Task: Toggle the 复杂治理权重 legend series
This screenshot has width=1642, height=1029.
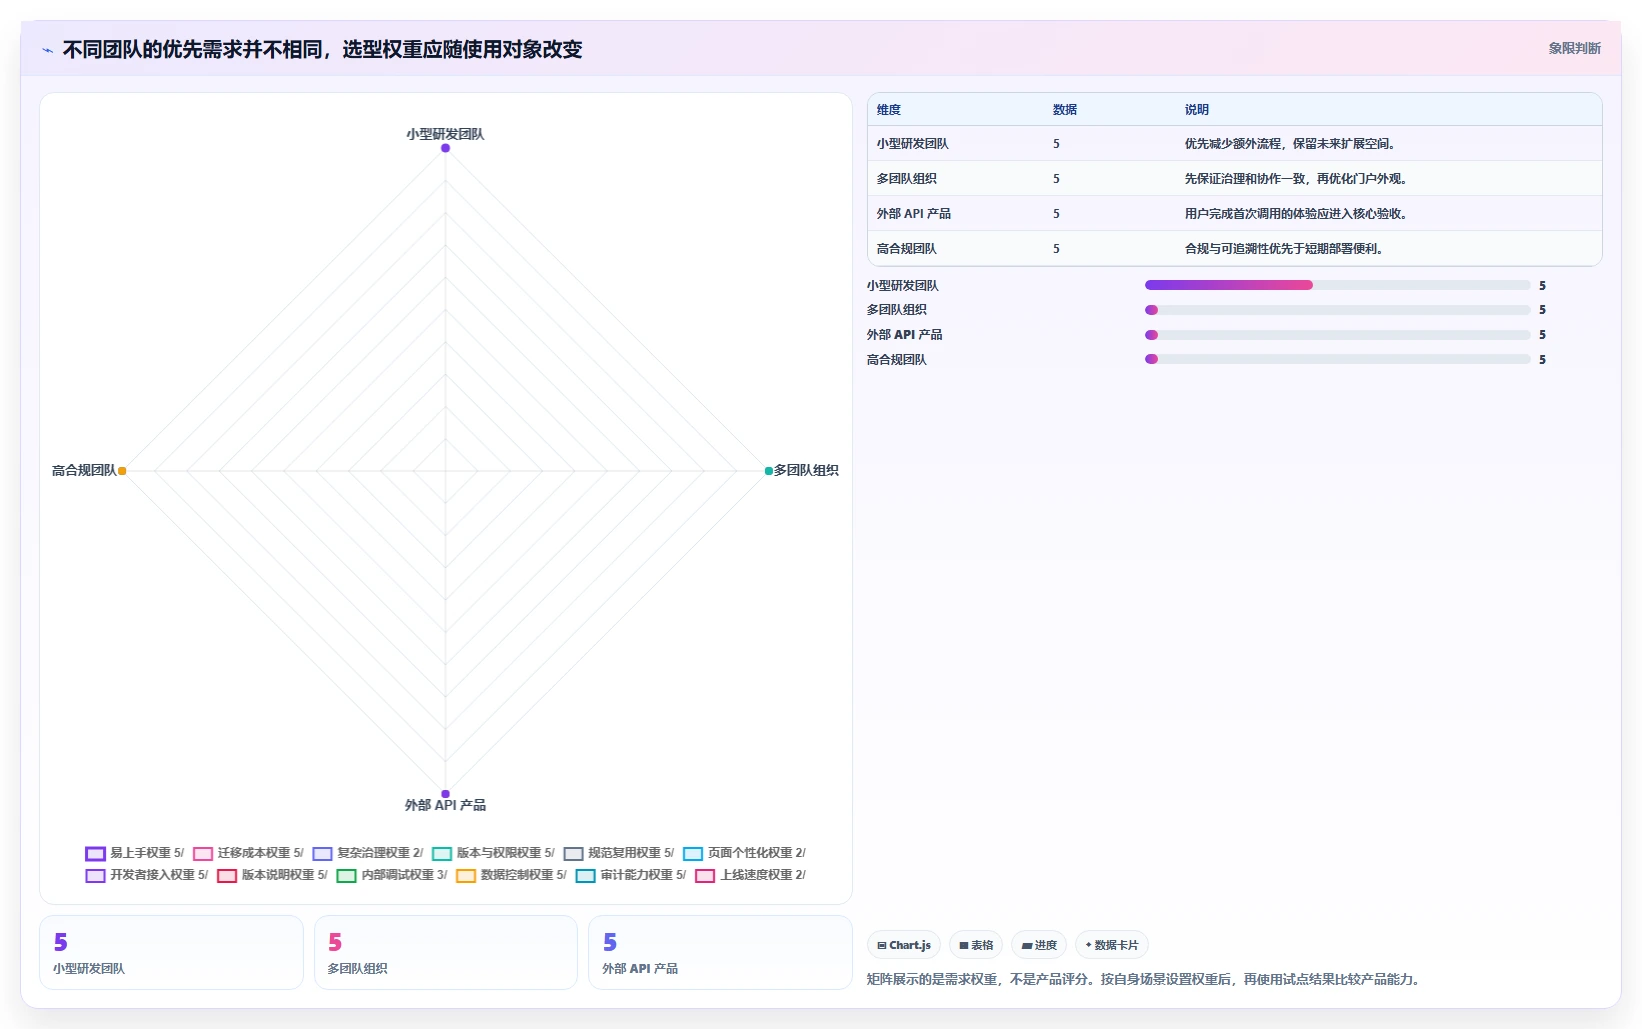Action: pos(367,853)
